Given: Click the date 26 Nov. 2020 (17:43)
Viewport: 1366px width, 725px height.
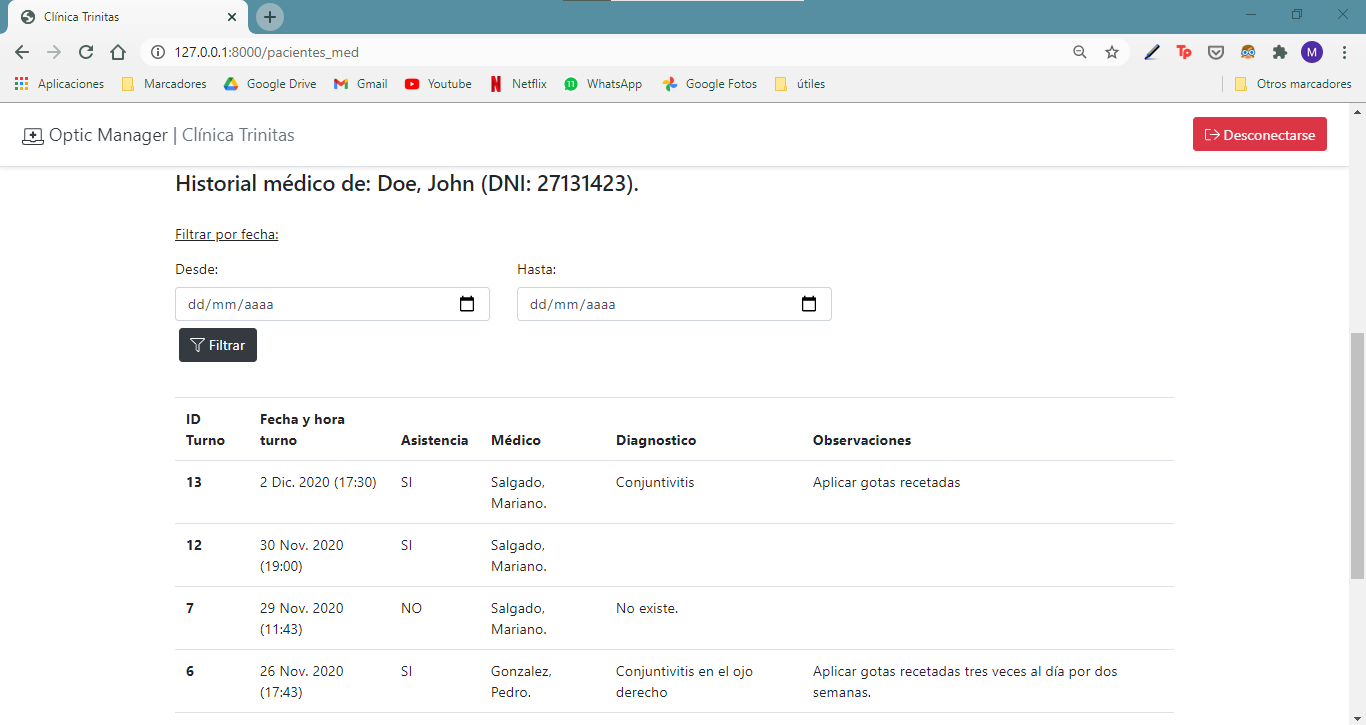Looking at the screenshot, I should (x=302, y=681).
